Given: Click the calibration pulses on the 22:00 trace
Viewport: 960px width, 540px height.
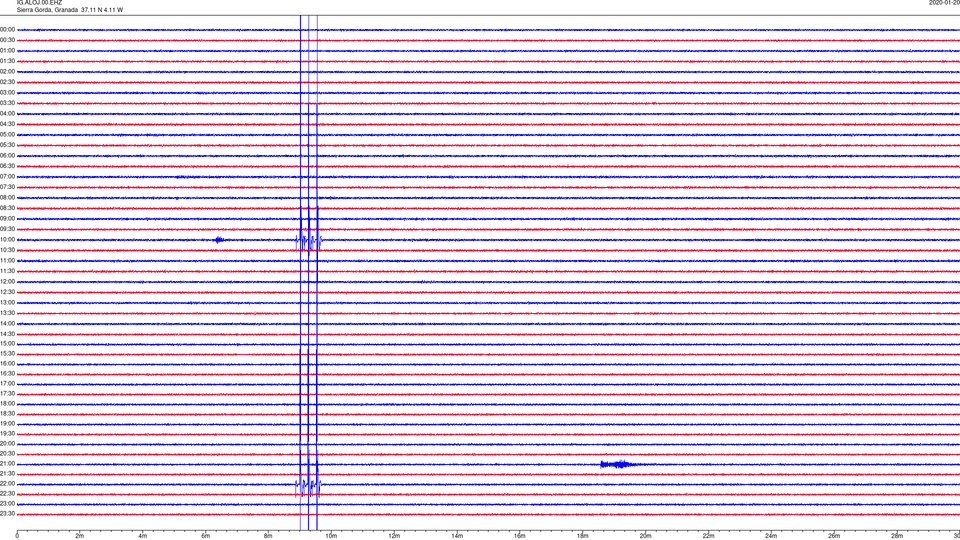Looking at the screenshot, I should [309, 487].
